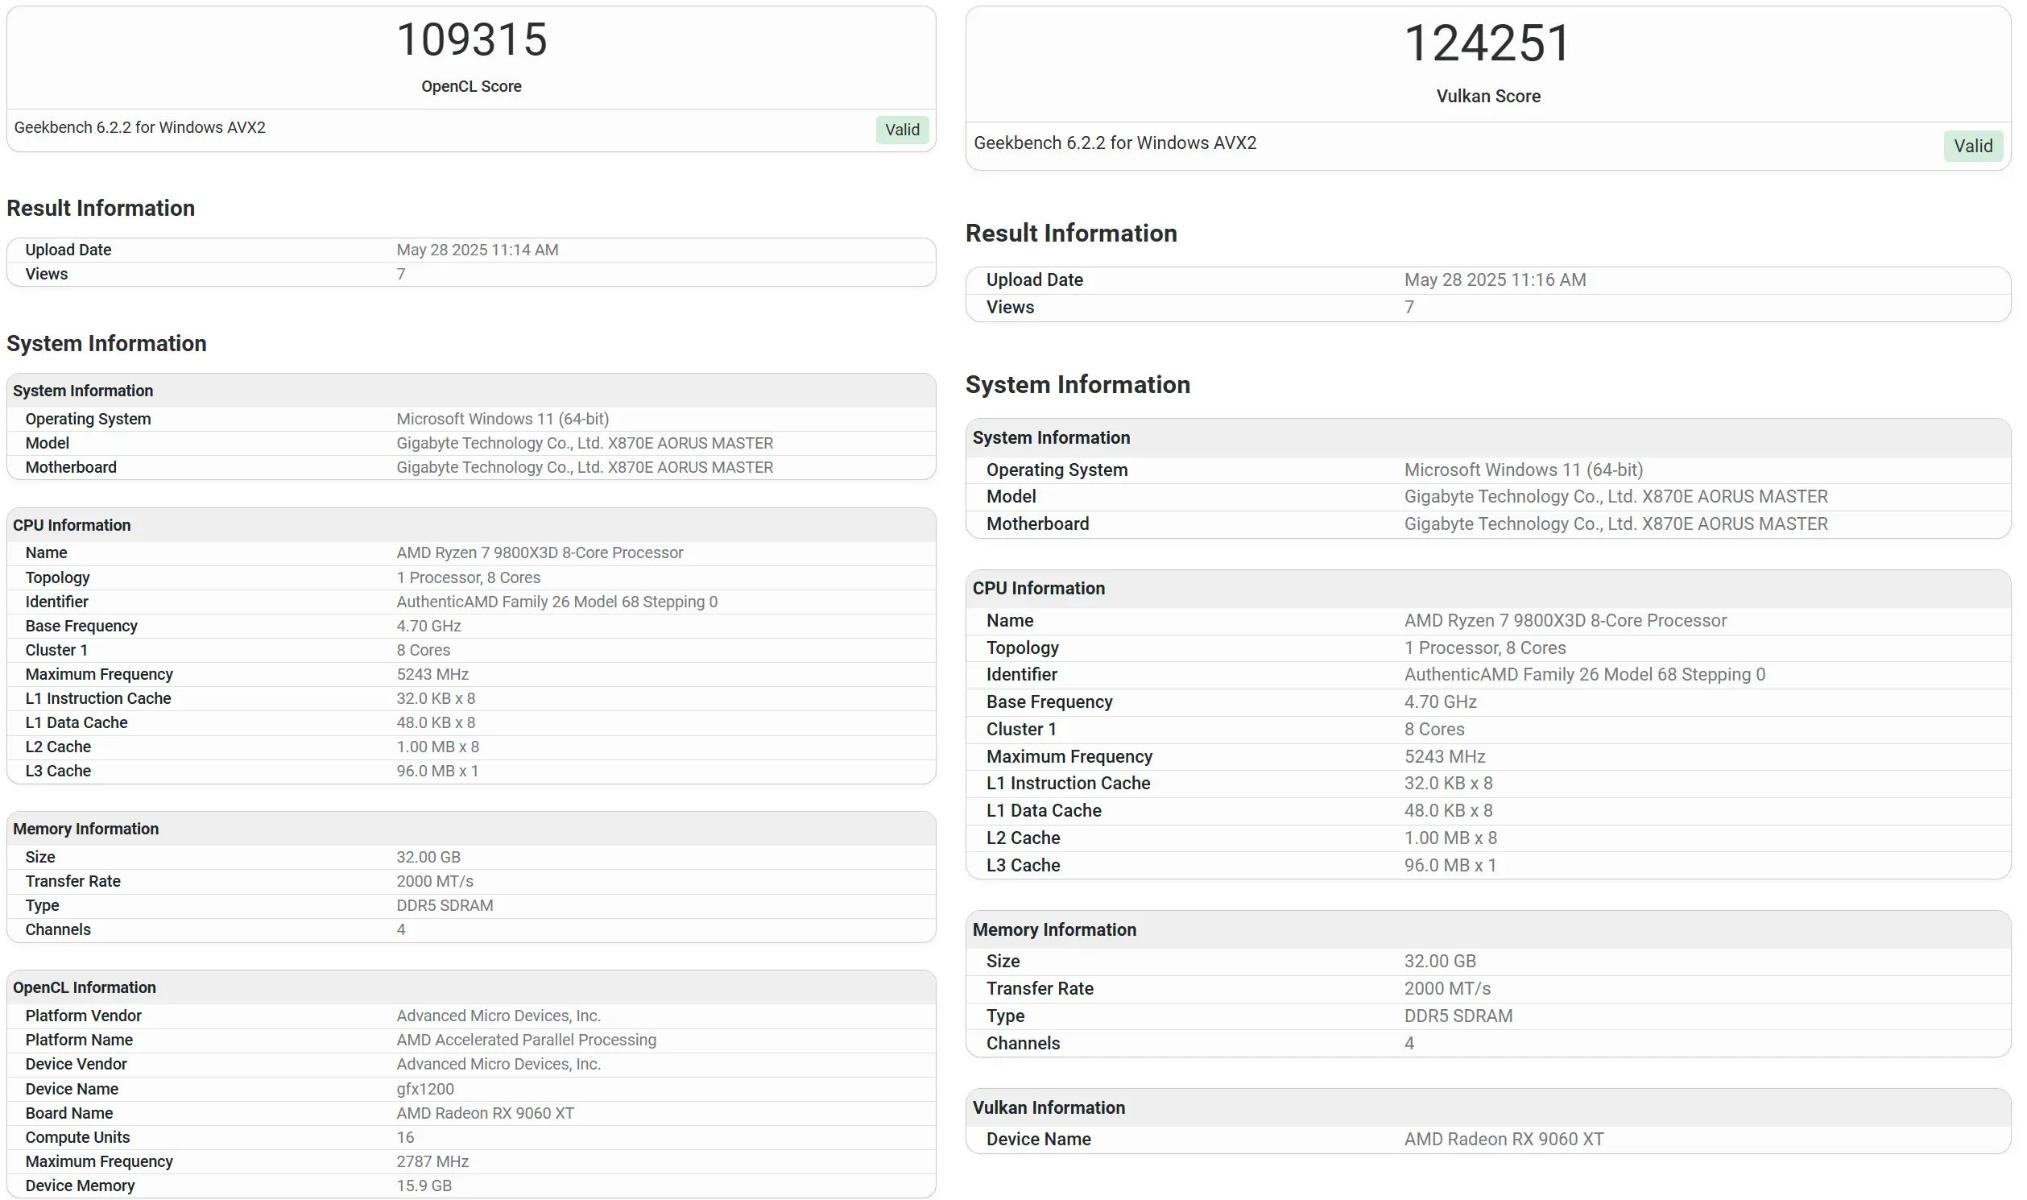The image size is (2027, 1200).
Task: Click the Vulkan Information section header
Action: click(1048, 1107)
